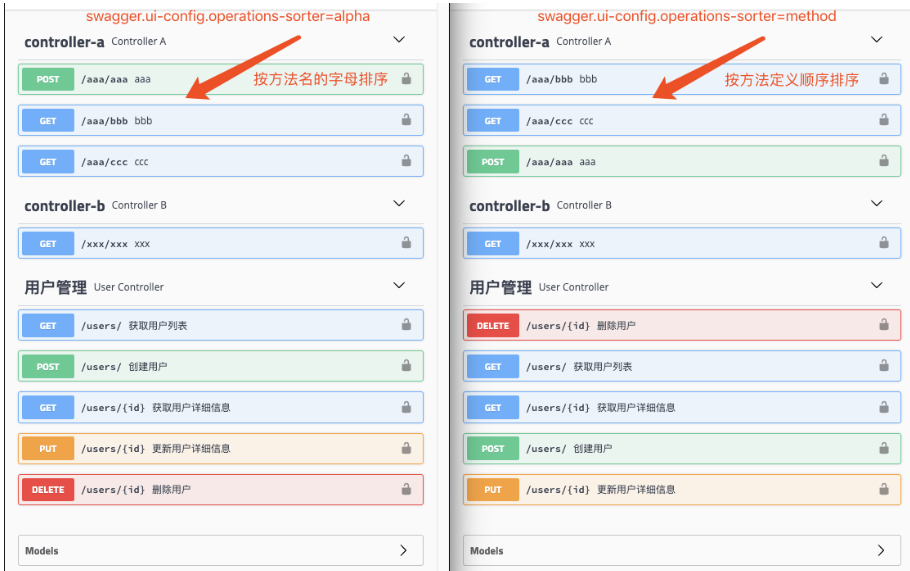
Task: Open GET /aaa/bbb operation in right panel
Action: (682, 79)
